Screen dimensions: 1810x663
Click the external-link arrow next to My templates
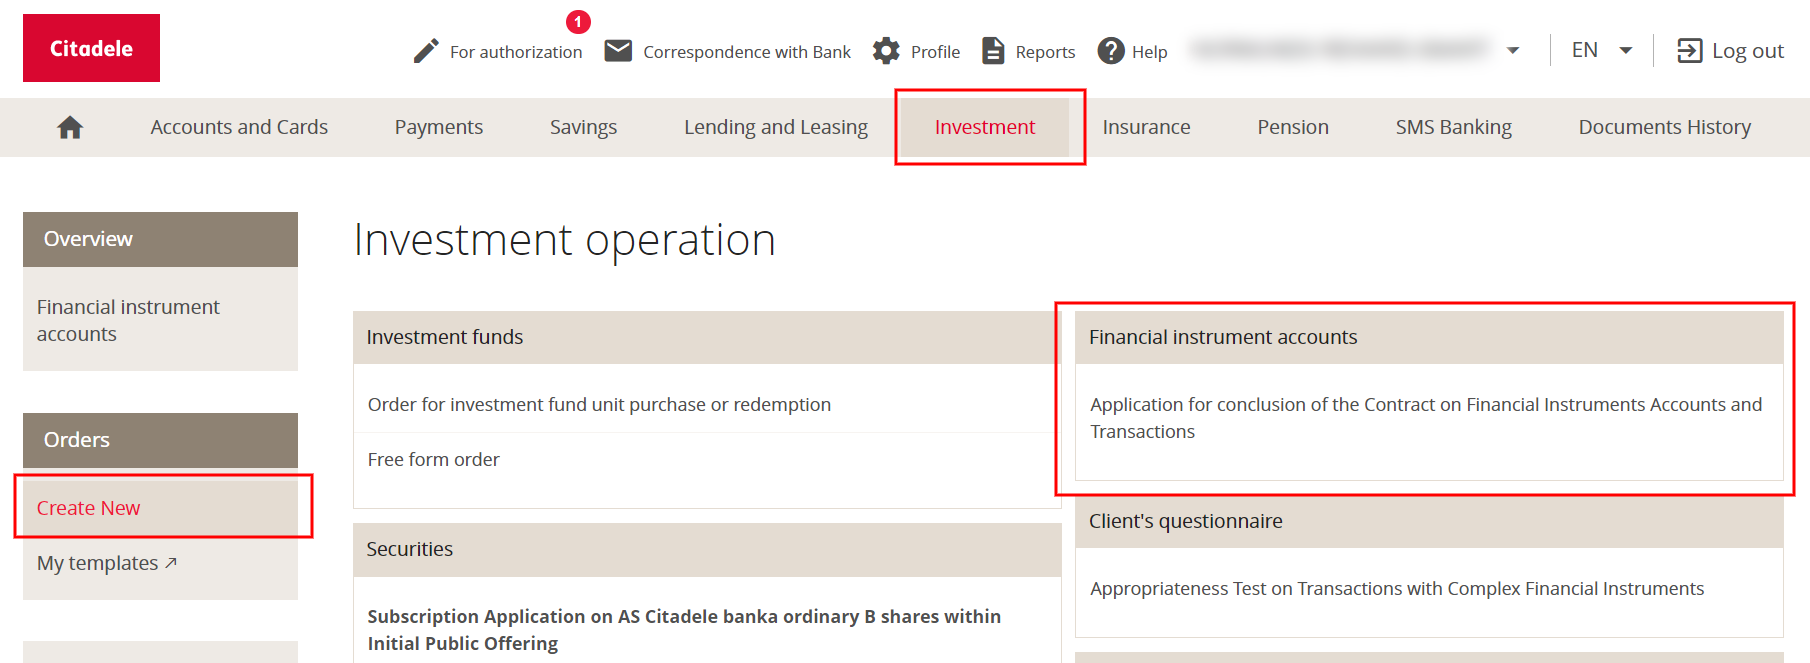[x=171, y=563]
